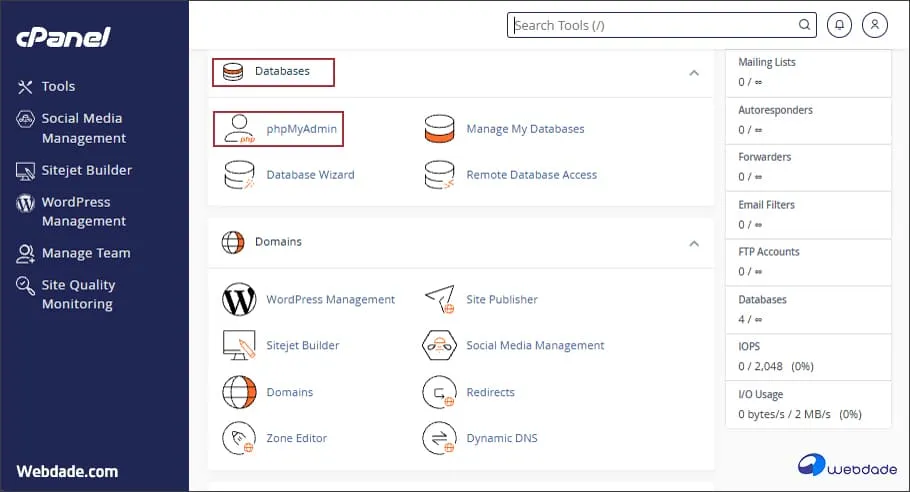Collapse the Domains section chevron
Screen dimensions: 910x492
click(693, 242)
